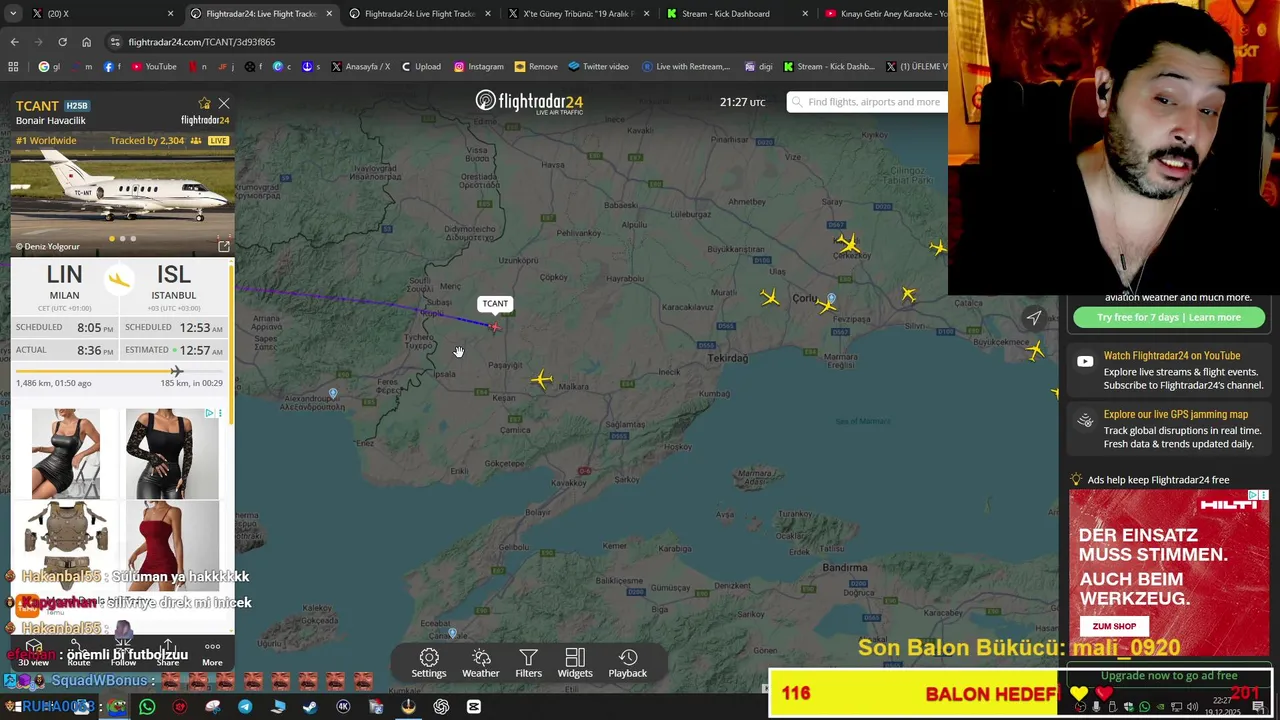1280x720 pixels.
Task: Go back in browser
Action: click(x=14, y=42)
